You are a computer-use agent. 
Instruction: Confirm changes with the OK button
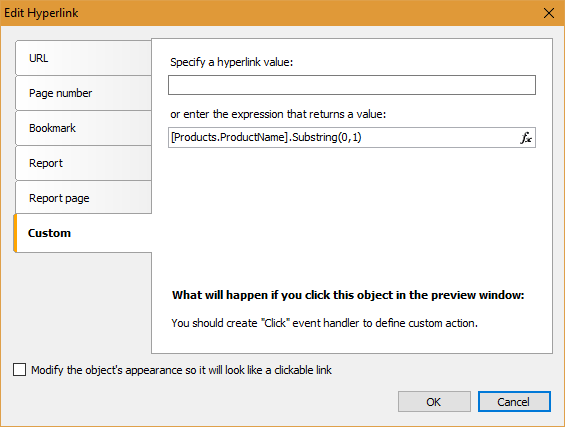(434, 401)
